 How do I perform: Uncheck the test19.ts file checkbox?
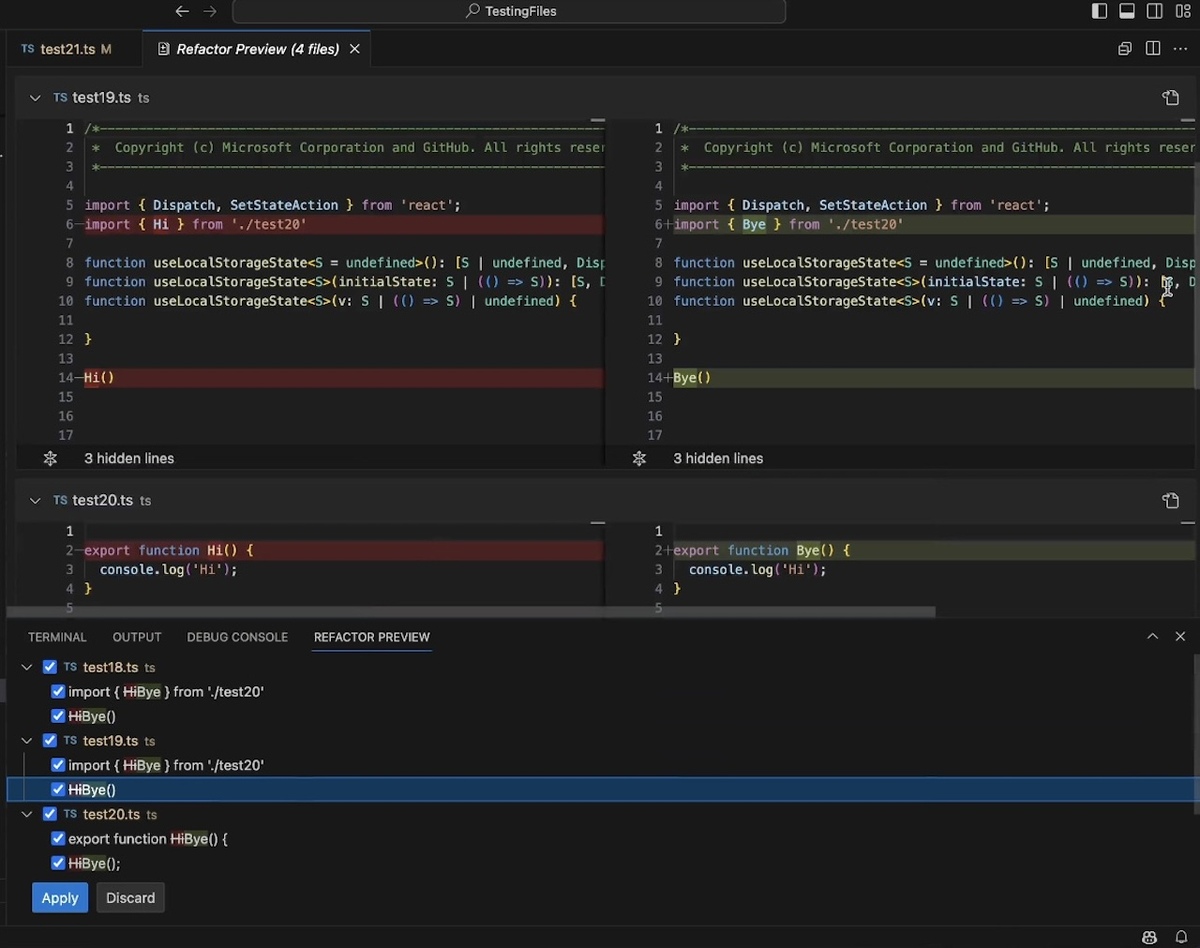50,741
